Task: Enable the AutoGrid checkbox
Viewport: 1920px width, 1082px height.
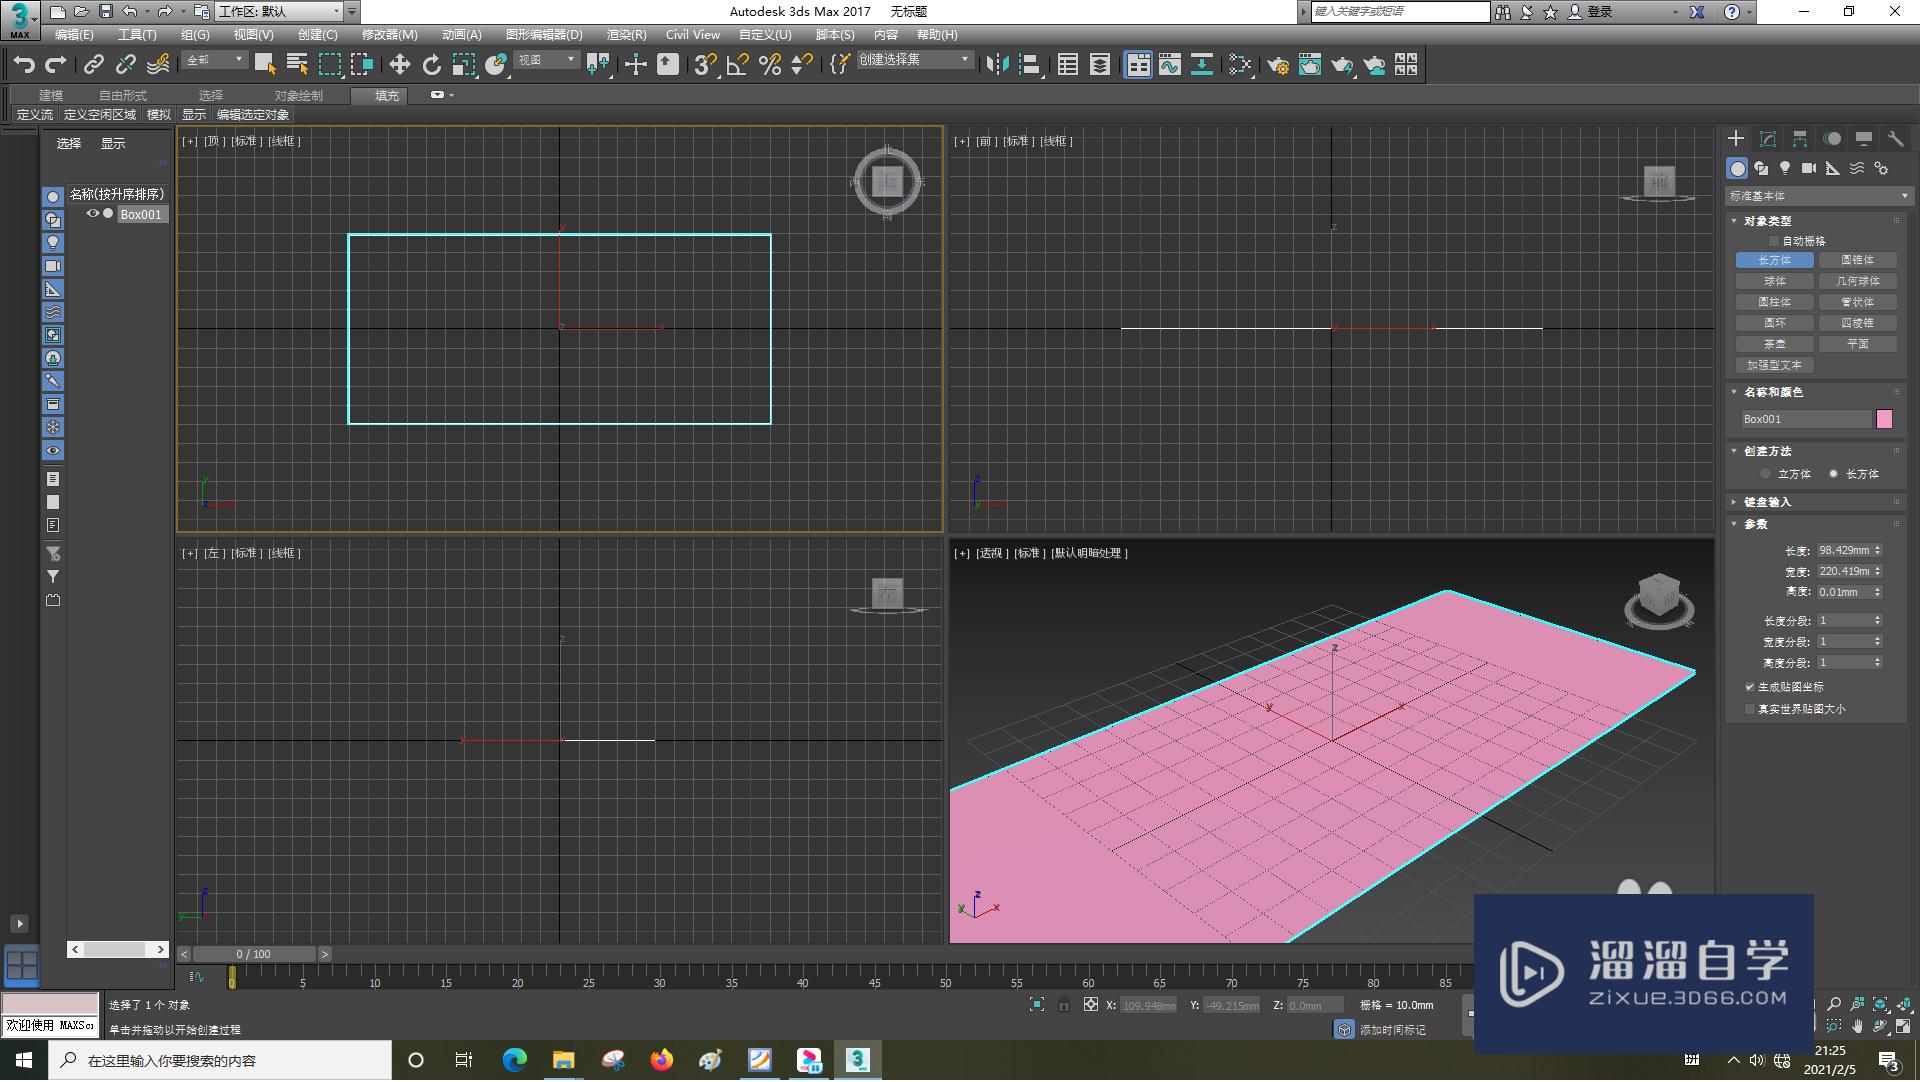Action: tap(1774, 241)
